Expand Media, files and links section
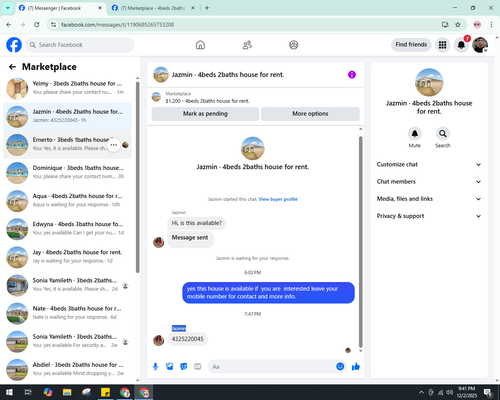500x400 pixels. [429, 199]
